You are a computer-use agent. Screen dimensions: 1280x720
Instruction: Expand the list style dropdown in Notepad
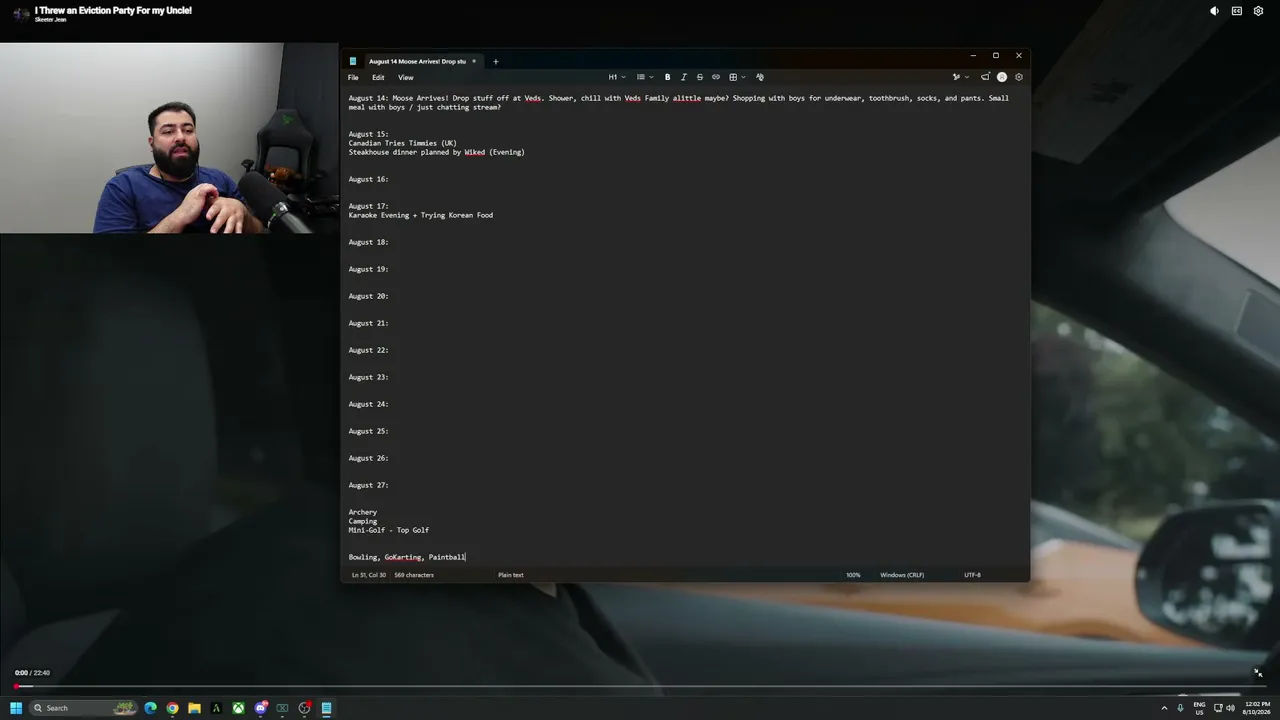[645, 77]
